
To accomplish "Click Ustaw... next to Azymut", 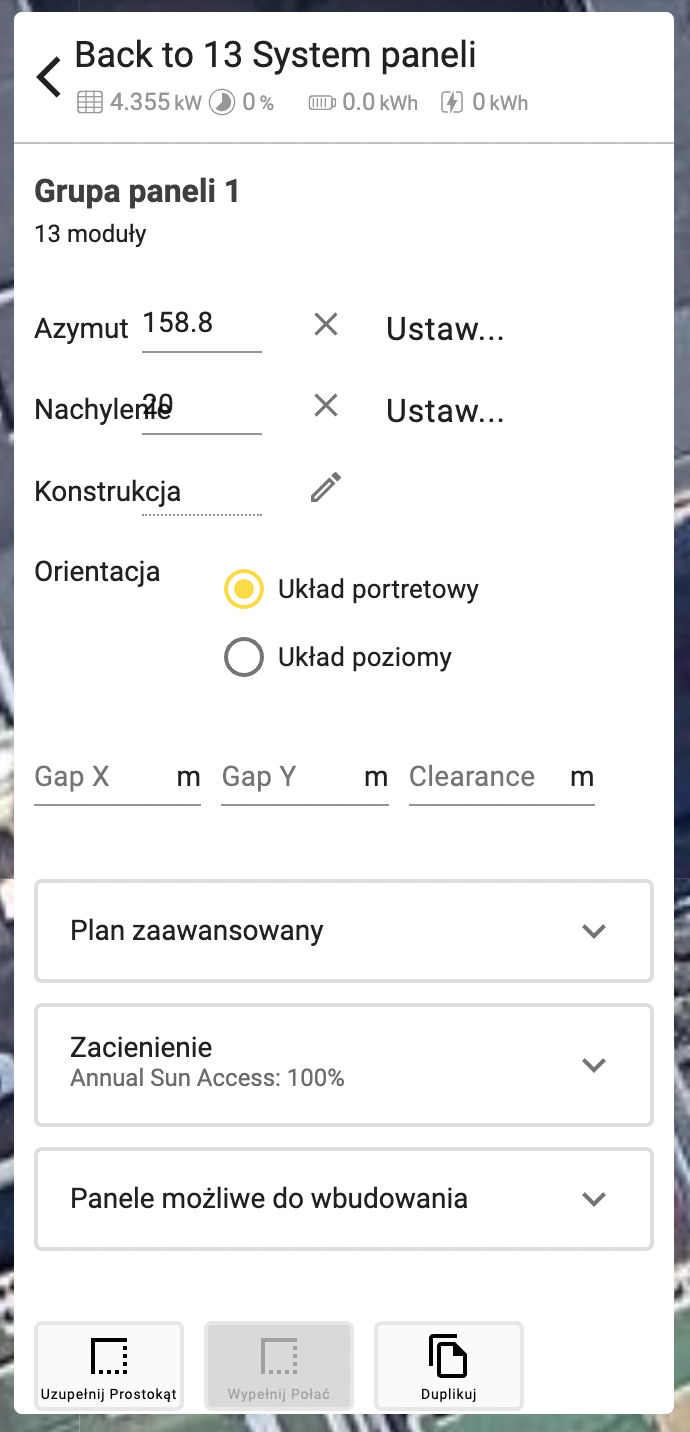I will click(445, 329).
